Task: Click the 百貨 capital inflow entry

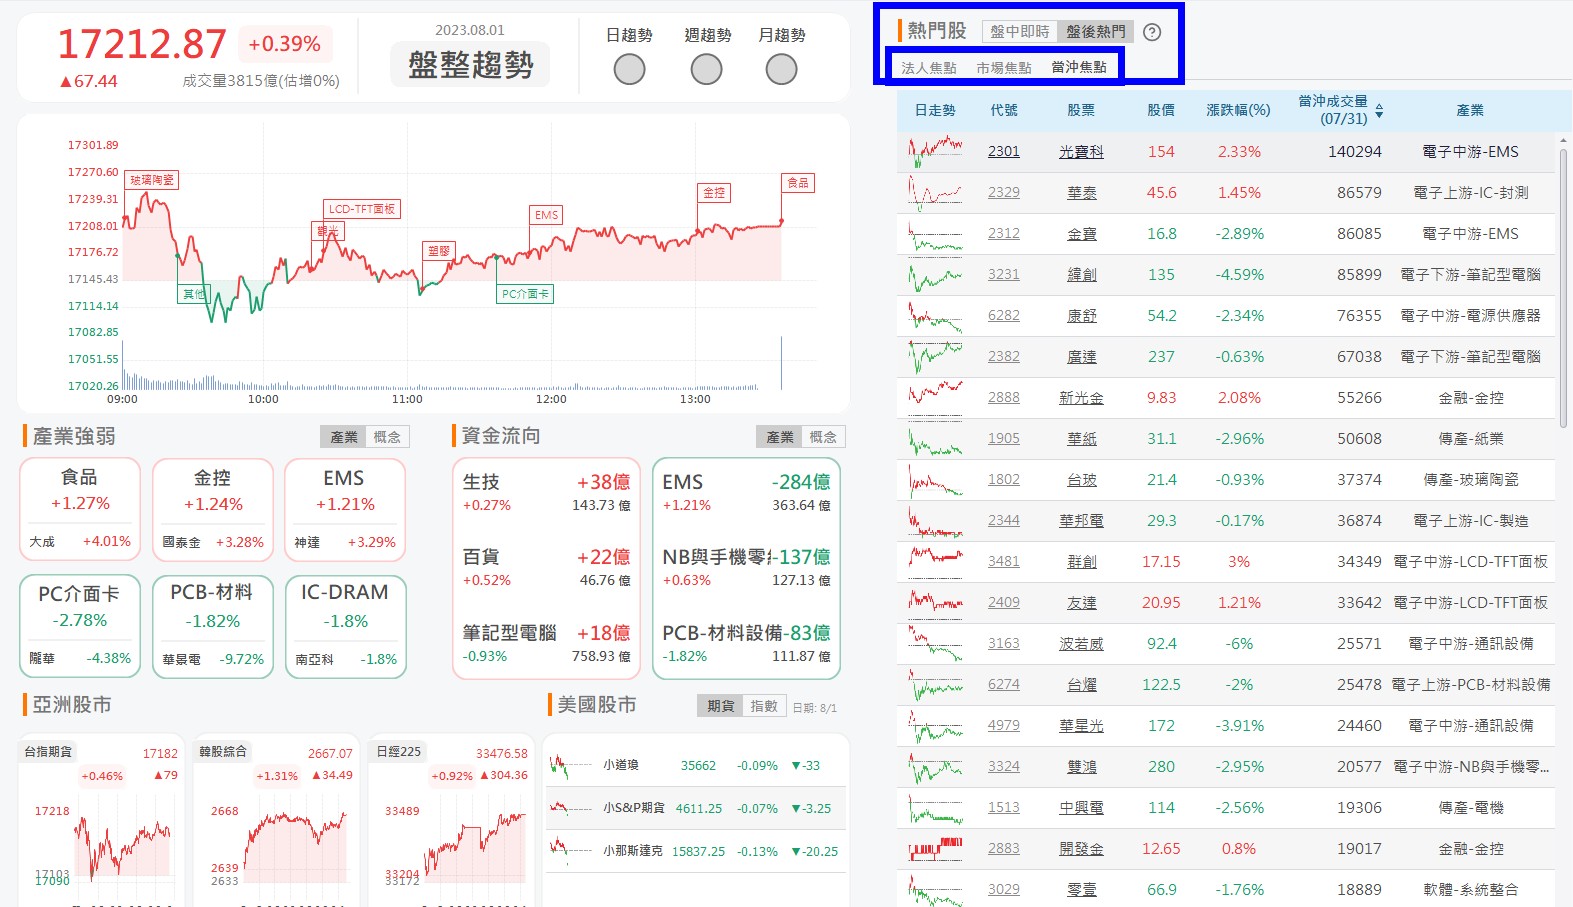Action: [546, 567]
